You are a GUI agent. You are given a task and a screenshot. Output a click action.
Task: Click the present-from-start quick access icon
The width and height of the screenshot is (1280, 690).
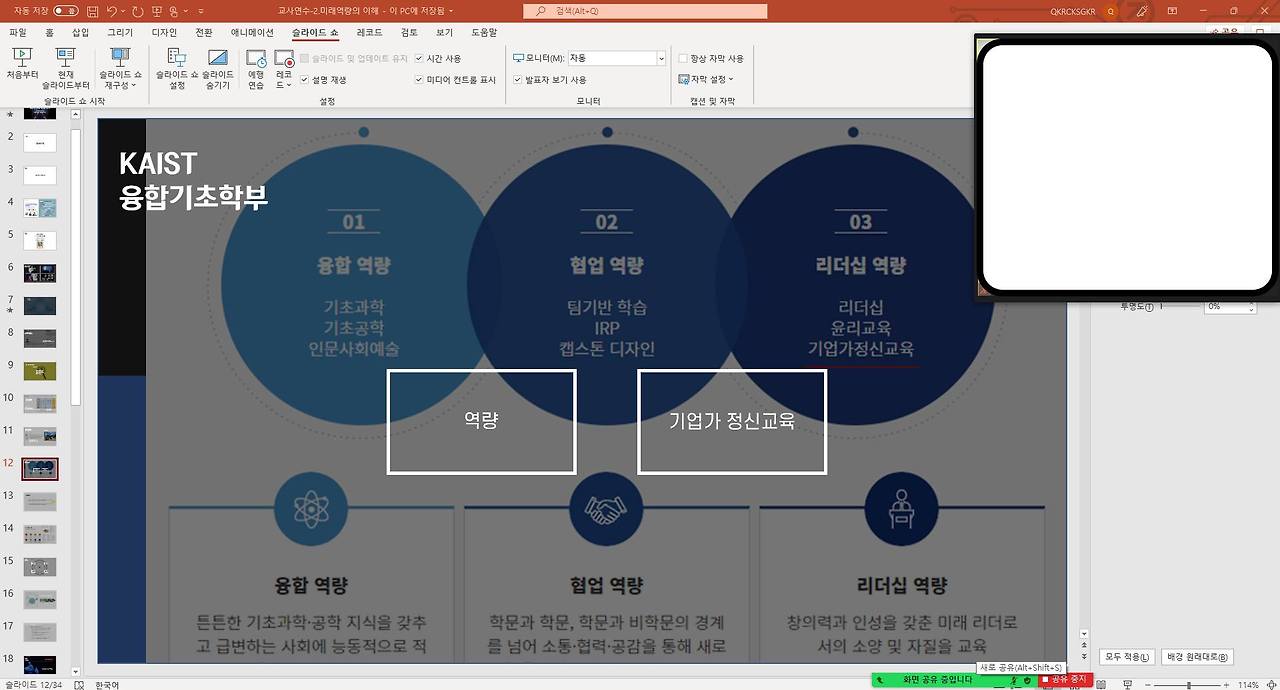click(158, 11)
